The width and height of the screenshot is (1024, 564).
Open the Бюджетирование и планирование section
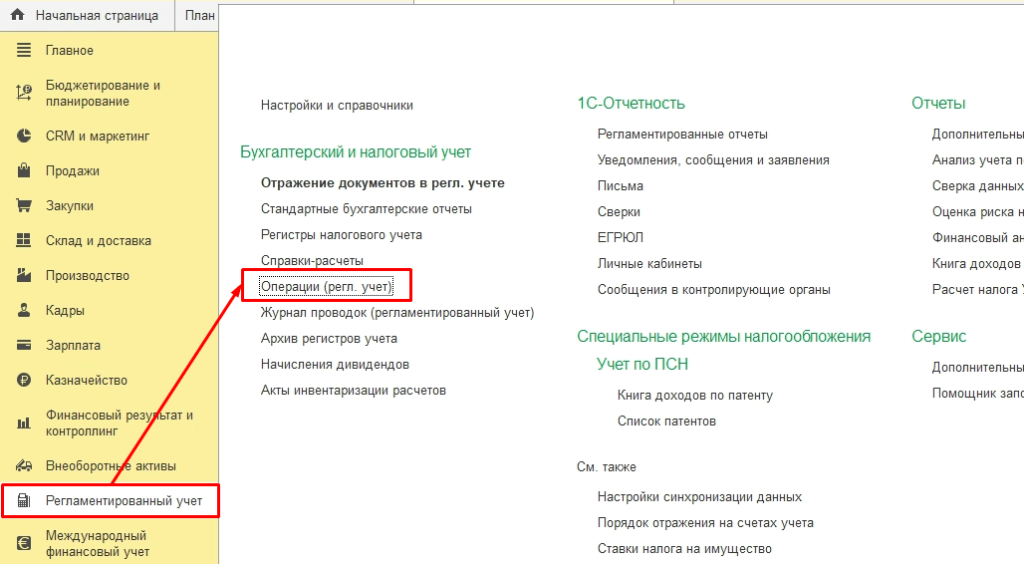103,93
